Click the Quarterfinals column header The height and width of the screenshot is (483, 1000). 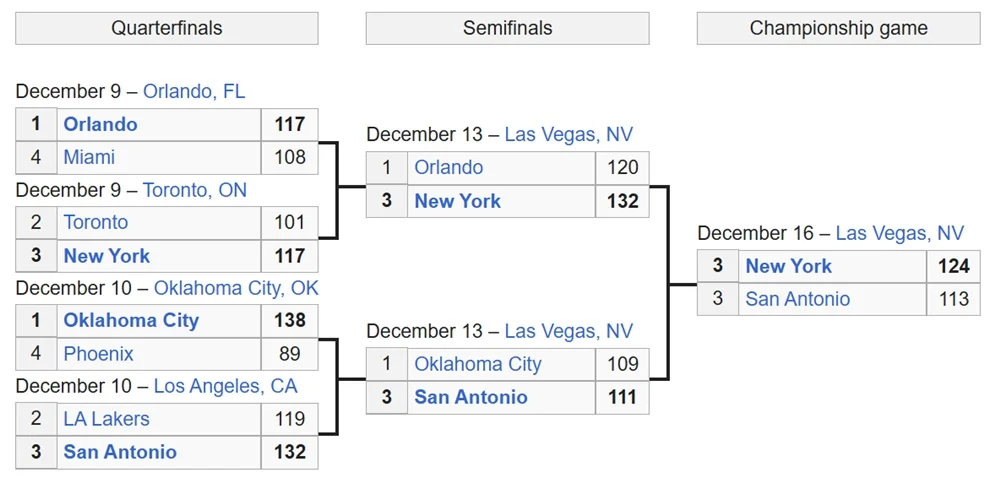[x=167, y=28]
